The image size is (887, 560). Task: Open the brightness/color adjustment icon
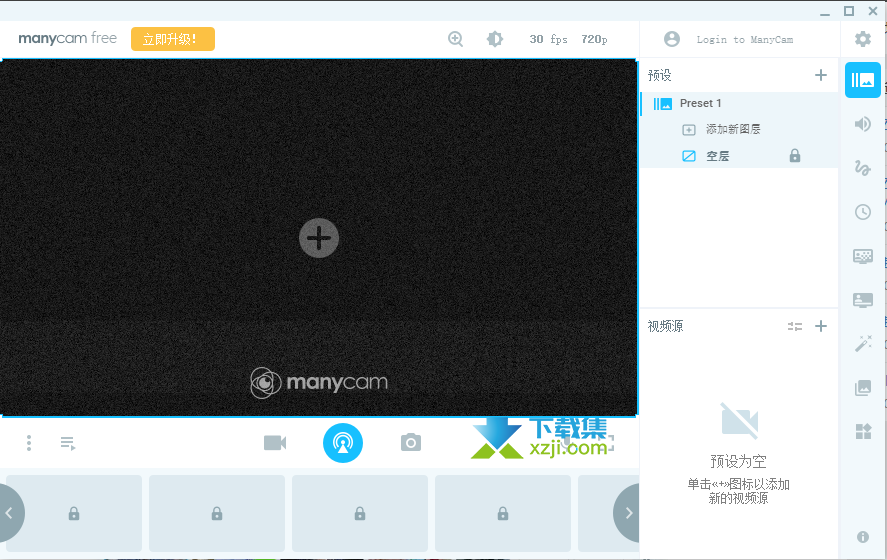tap(495, 39)
